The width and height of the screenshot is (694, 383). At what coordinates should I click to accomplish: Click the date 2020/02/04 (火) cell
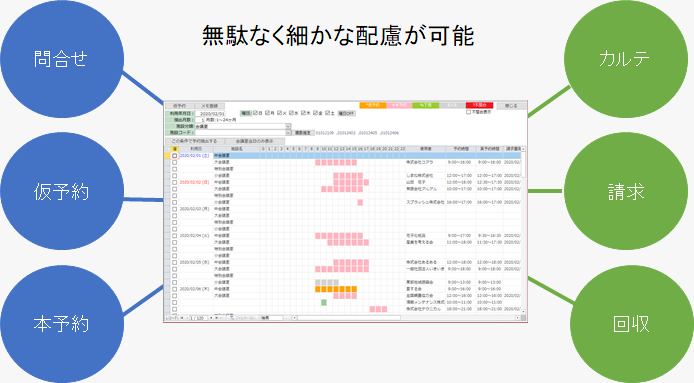[195, 236]
